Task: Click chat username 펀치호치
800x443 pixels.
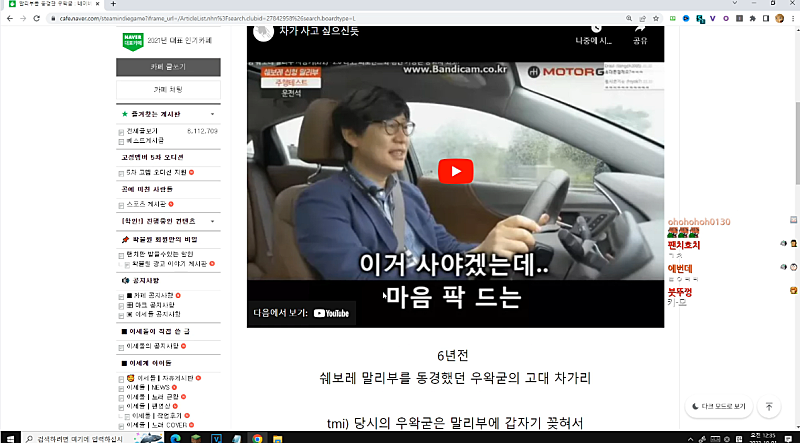Action: tap(684, 245)
